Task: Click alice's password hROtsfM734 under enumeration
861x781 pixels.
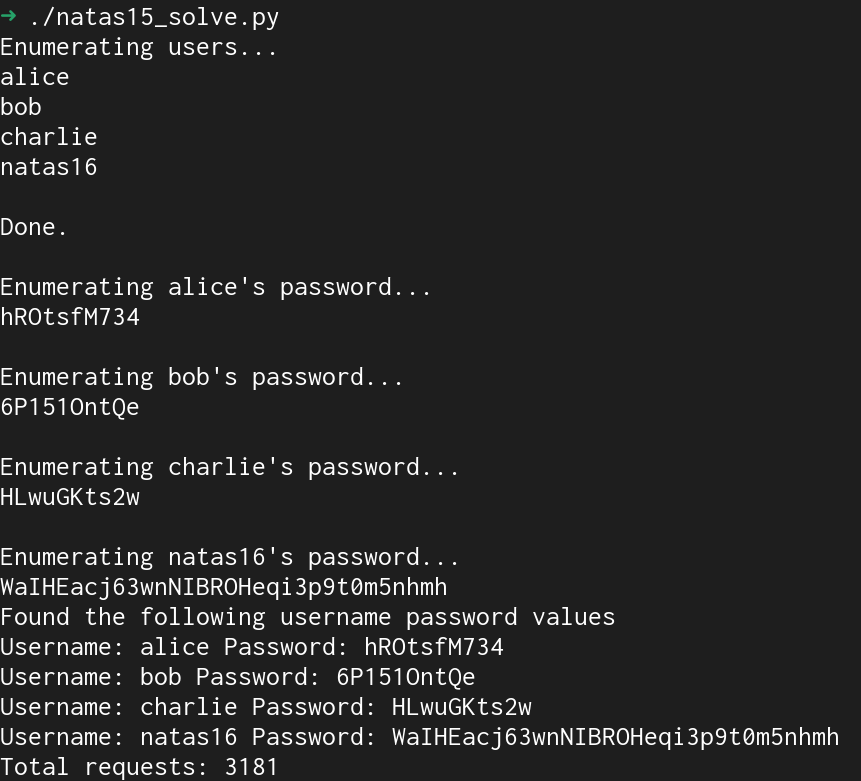Action: [x=70, y=317]
